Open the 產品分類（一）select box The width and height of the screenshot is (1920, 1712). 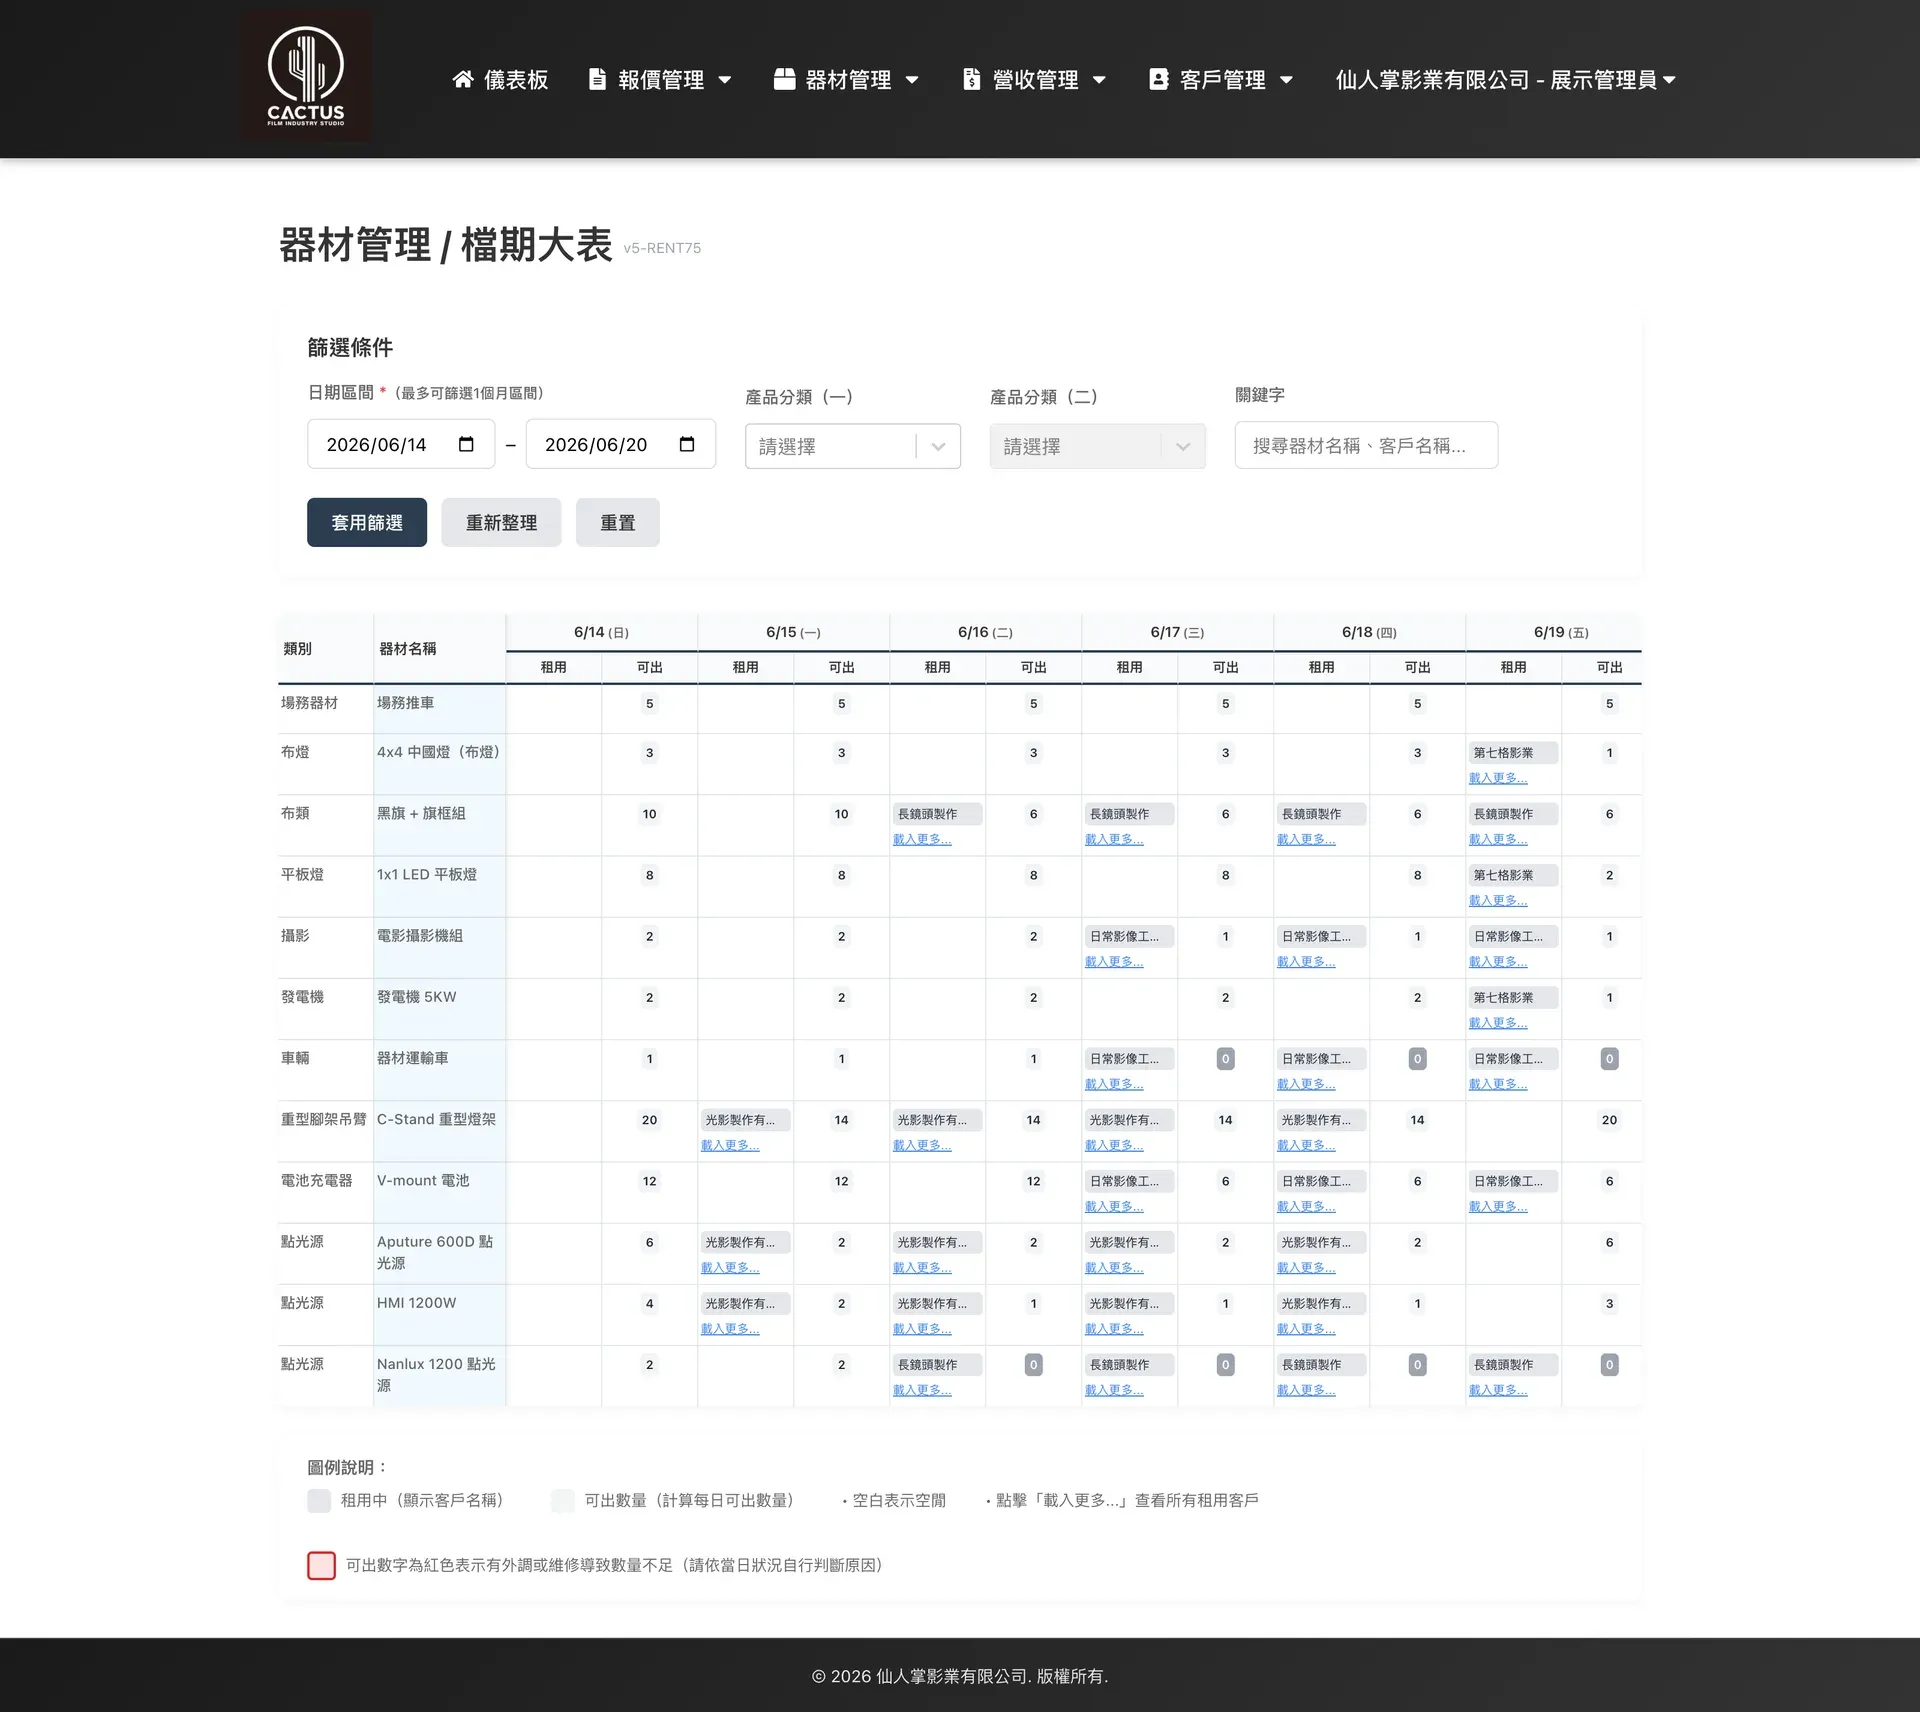pyautogui.click(x=852, y=446)
